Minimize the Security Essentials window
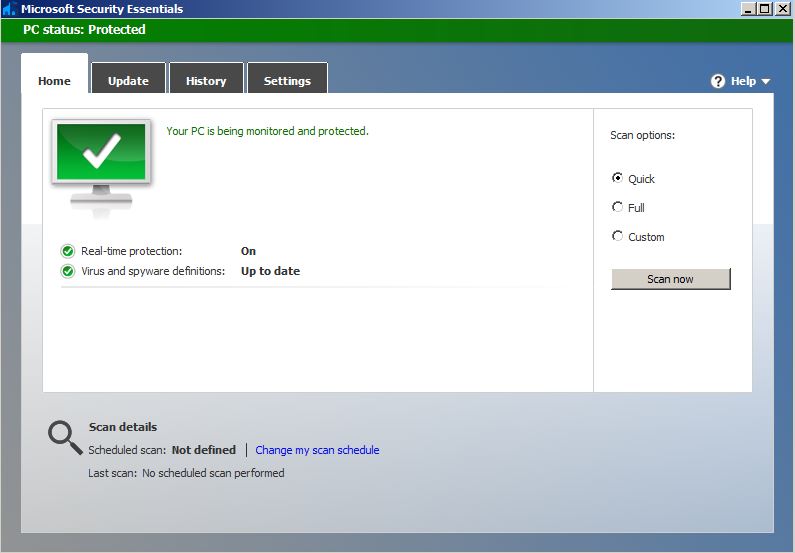The width and height of the screenshot is (795, 553). tap(749, 8)
